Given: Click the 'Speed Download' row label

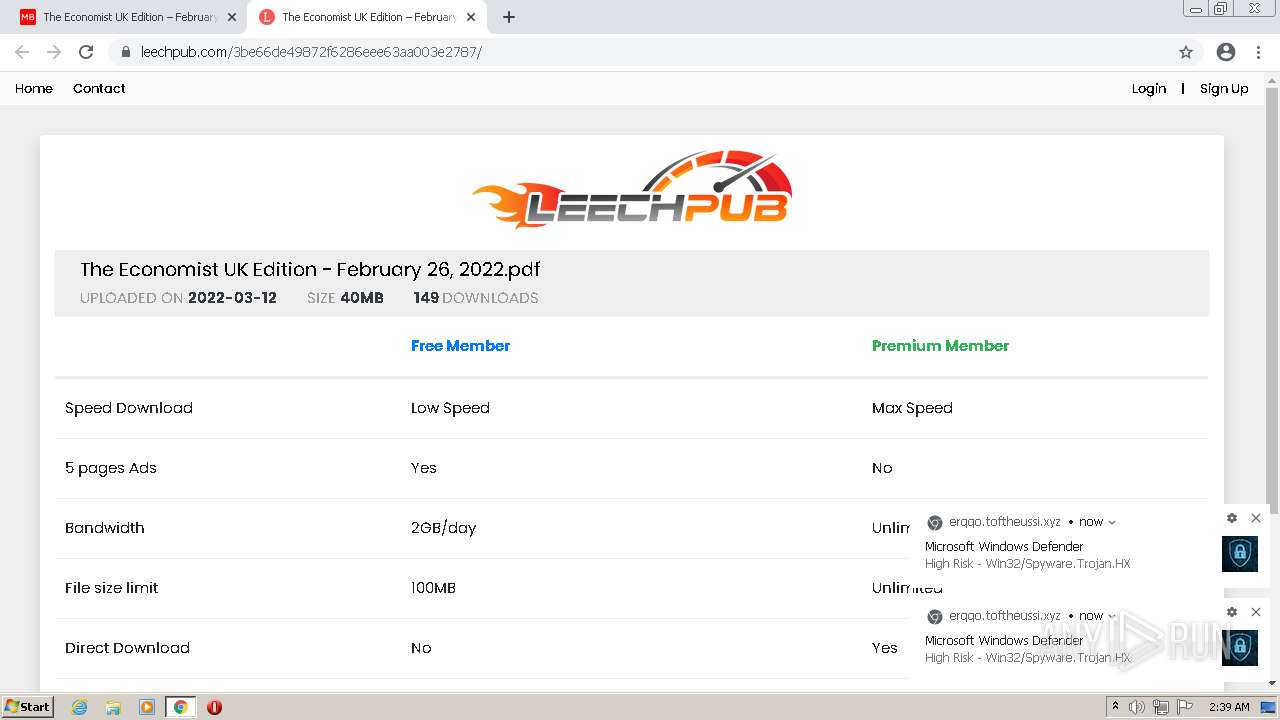Looking at the screenshot, I should click(129, 408).
